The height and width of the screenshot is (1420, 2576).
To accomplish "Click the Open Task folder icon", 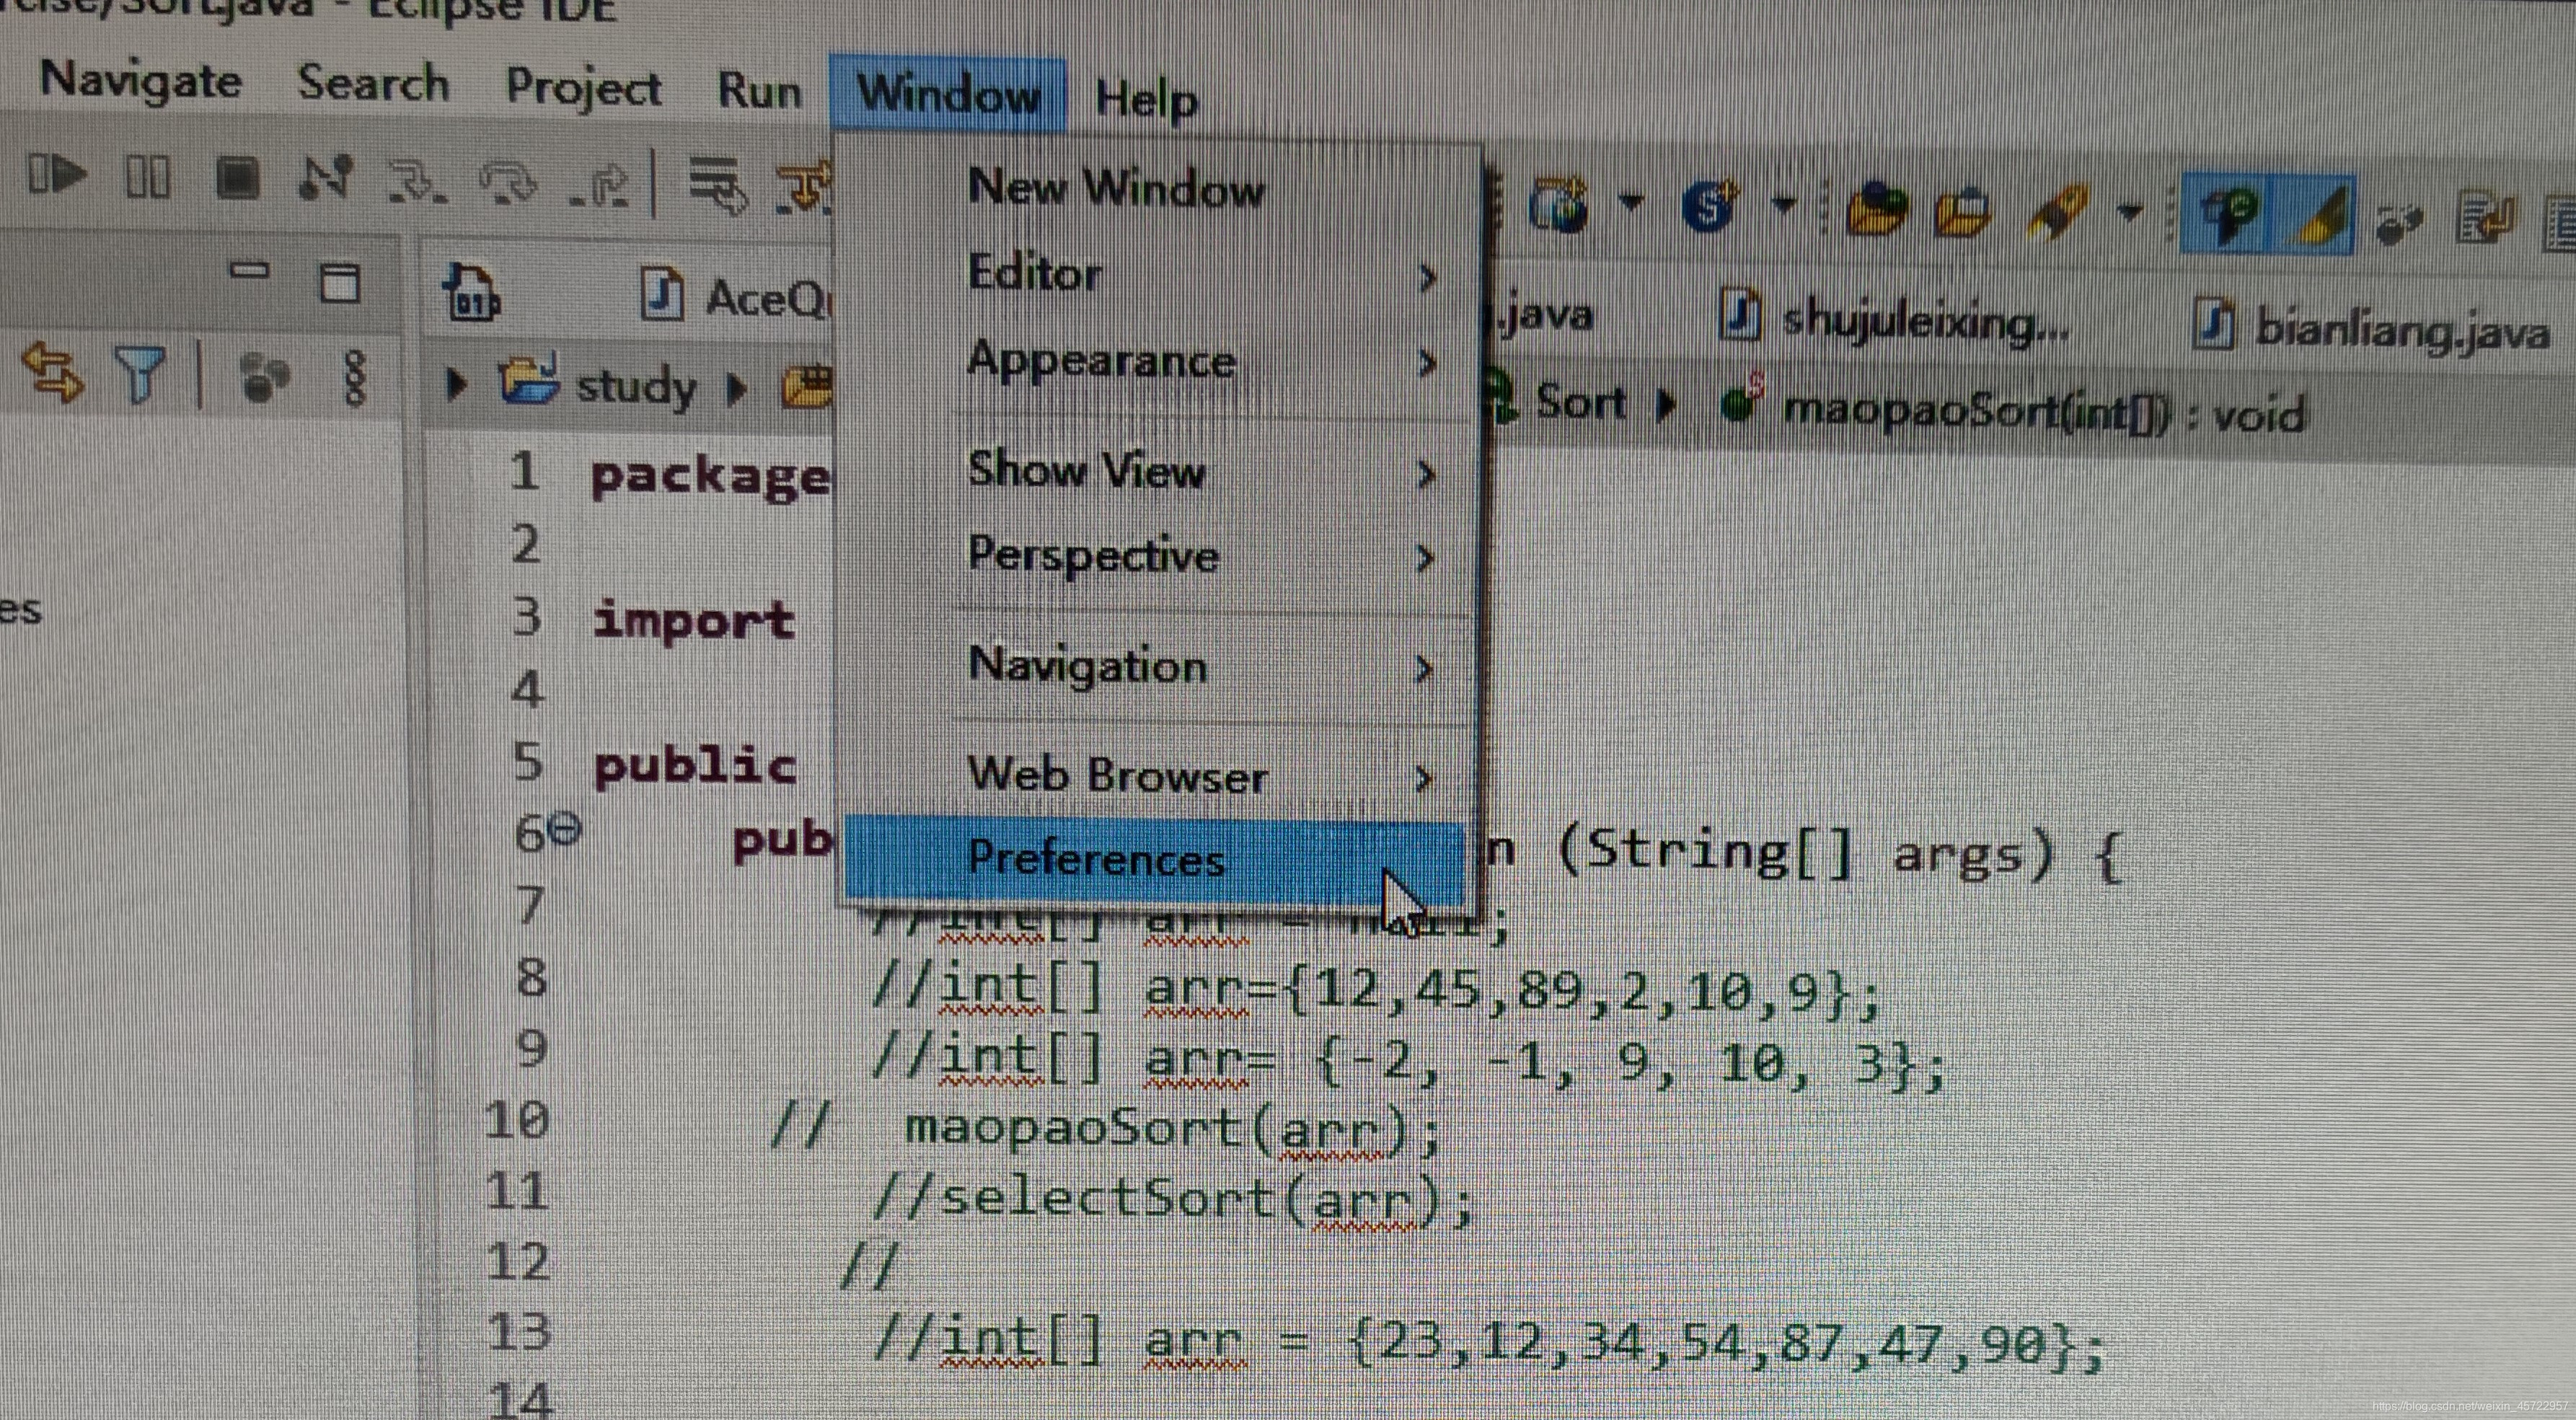I will (x=1963, y=212).
